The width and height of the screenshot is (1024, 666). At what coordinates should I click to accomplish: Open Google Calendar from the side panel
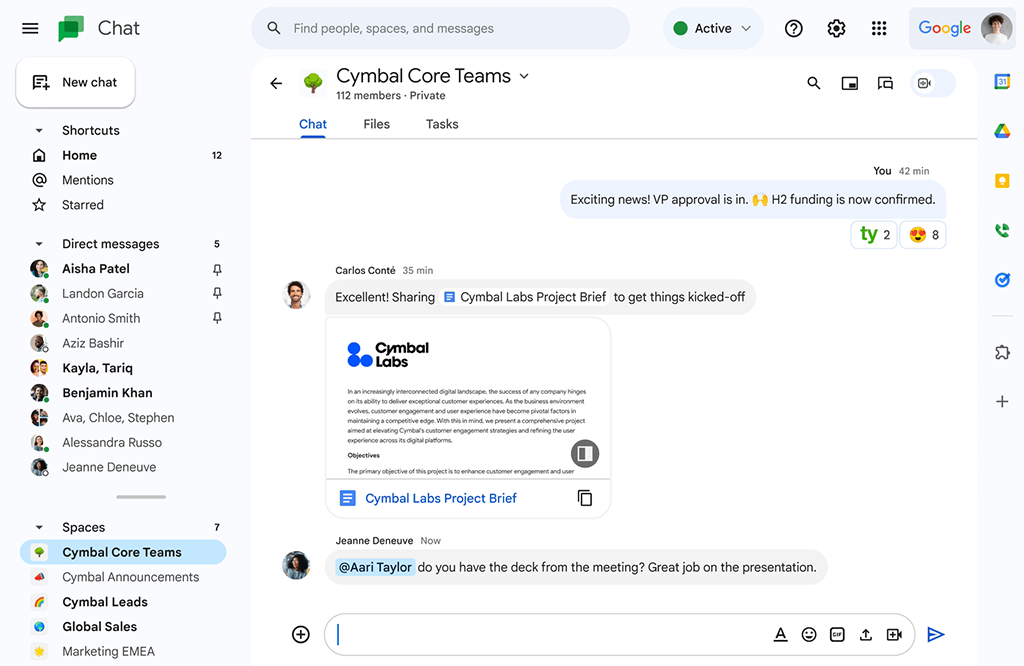(x=1003, y=83)
